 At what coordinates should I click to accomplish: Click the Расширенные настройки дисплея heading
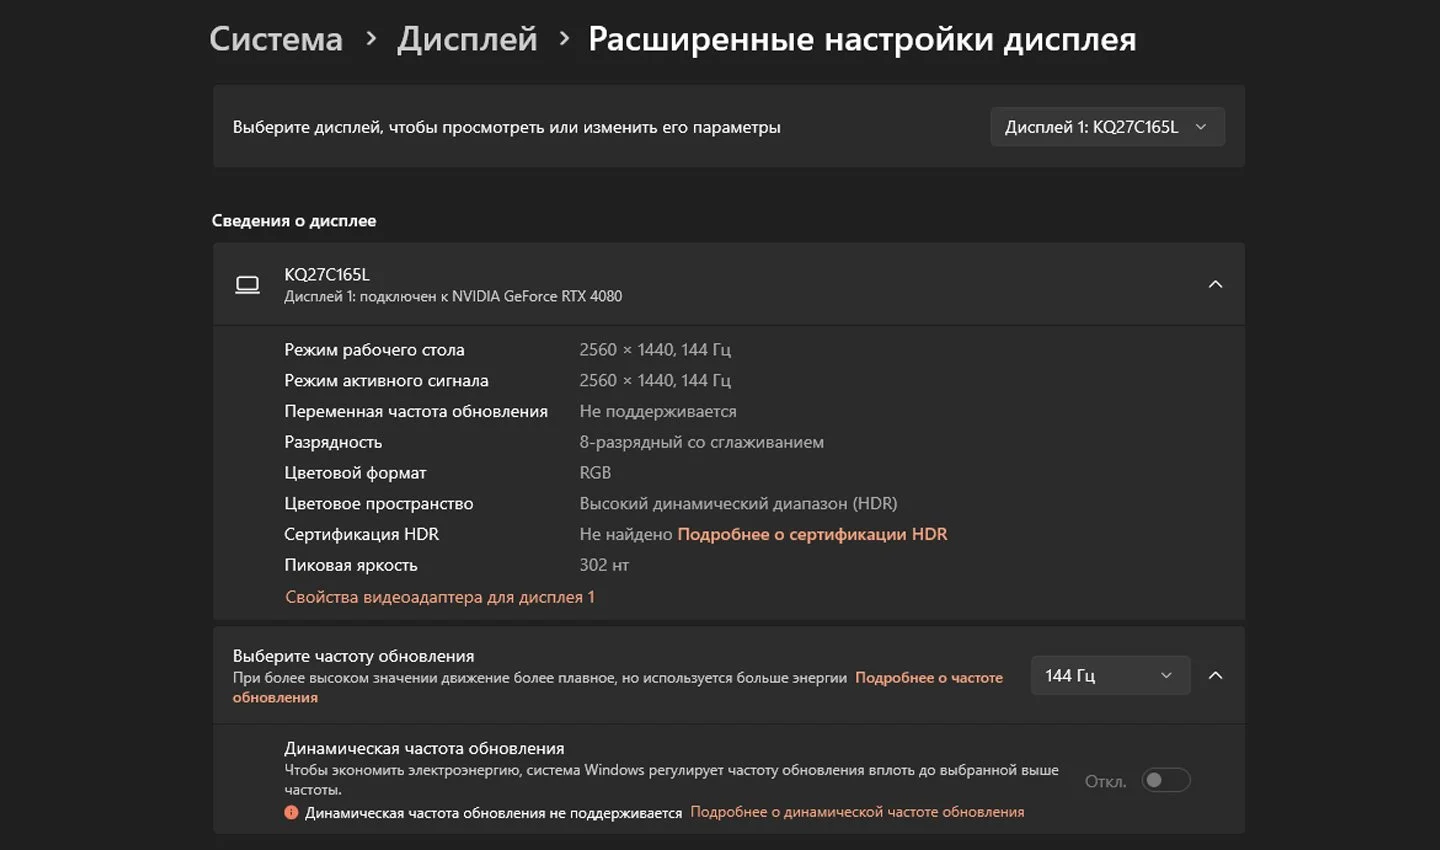pos(862,39)
